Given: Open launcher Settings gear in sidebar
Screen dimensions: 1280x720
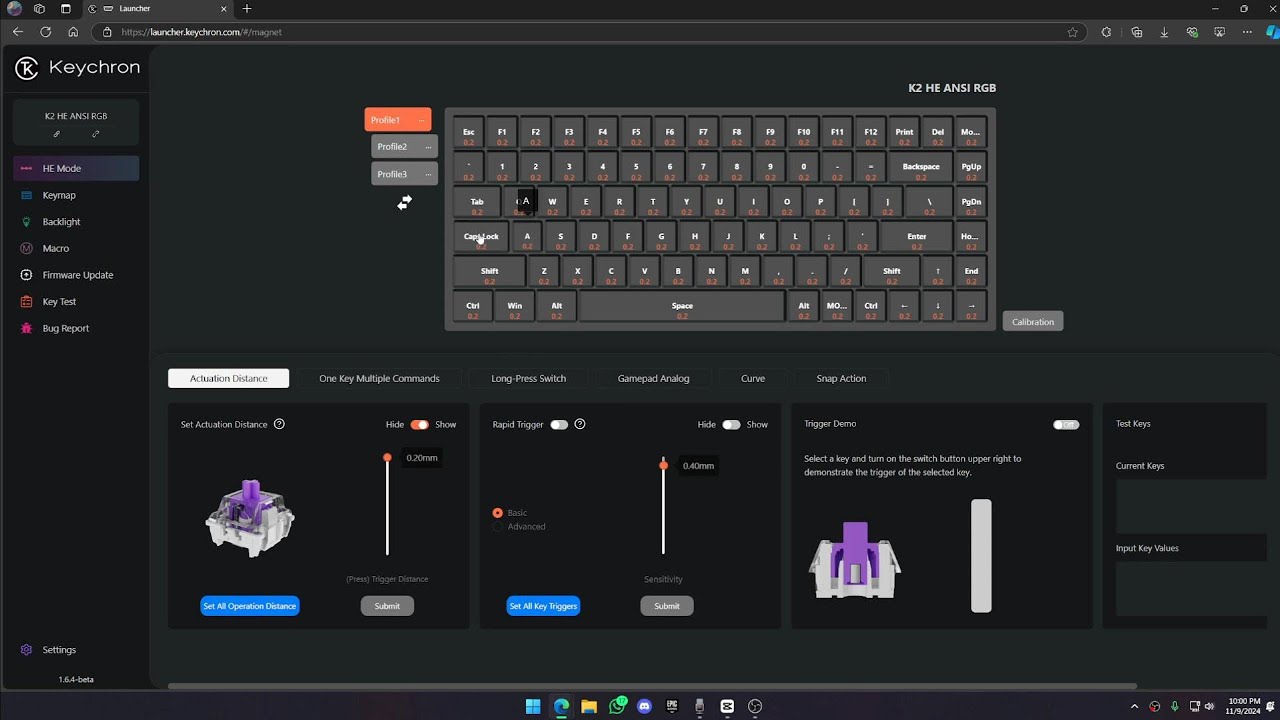Looking at the screenshot, I should tap(27, 650).
